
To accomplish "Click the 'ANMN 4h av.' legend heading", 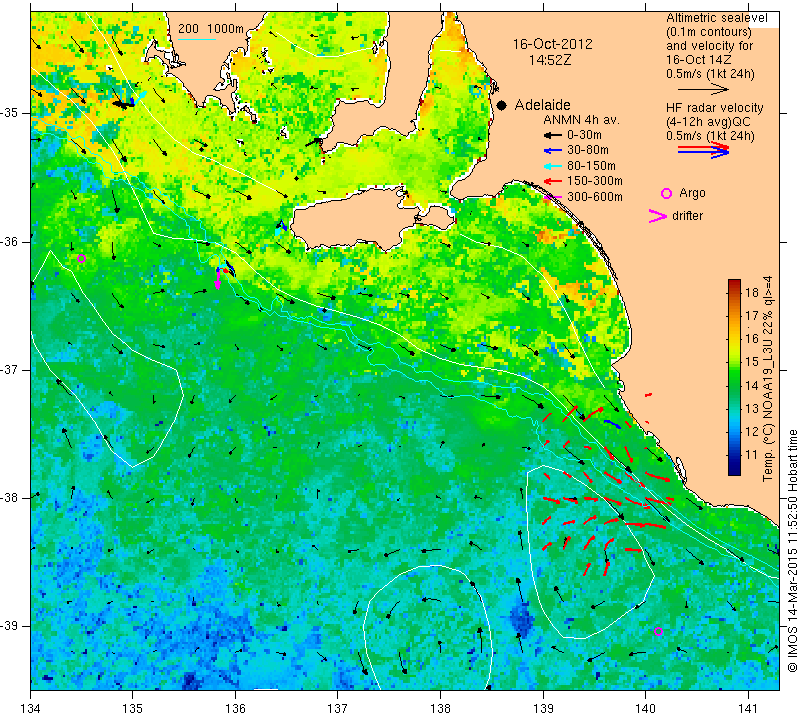I will click(581, 120).
